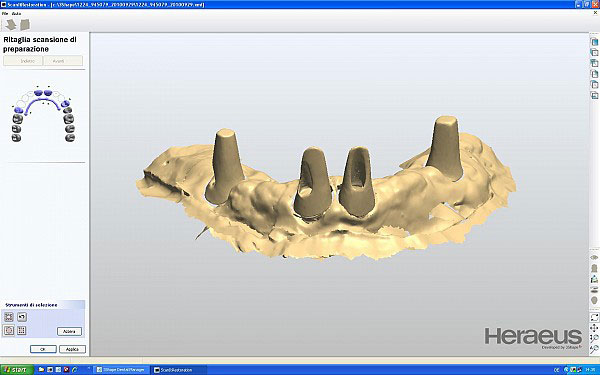Open the Aiuto menu
The width and height of the screenshot is (600, 375).
(16, 13)
